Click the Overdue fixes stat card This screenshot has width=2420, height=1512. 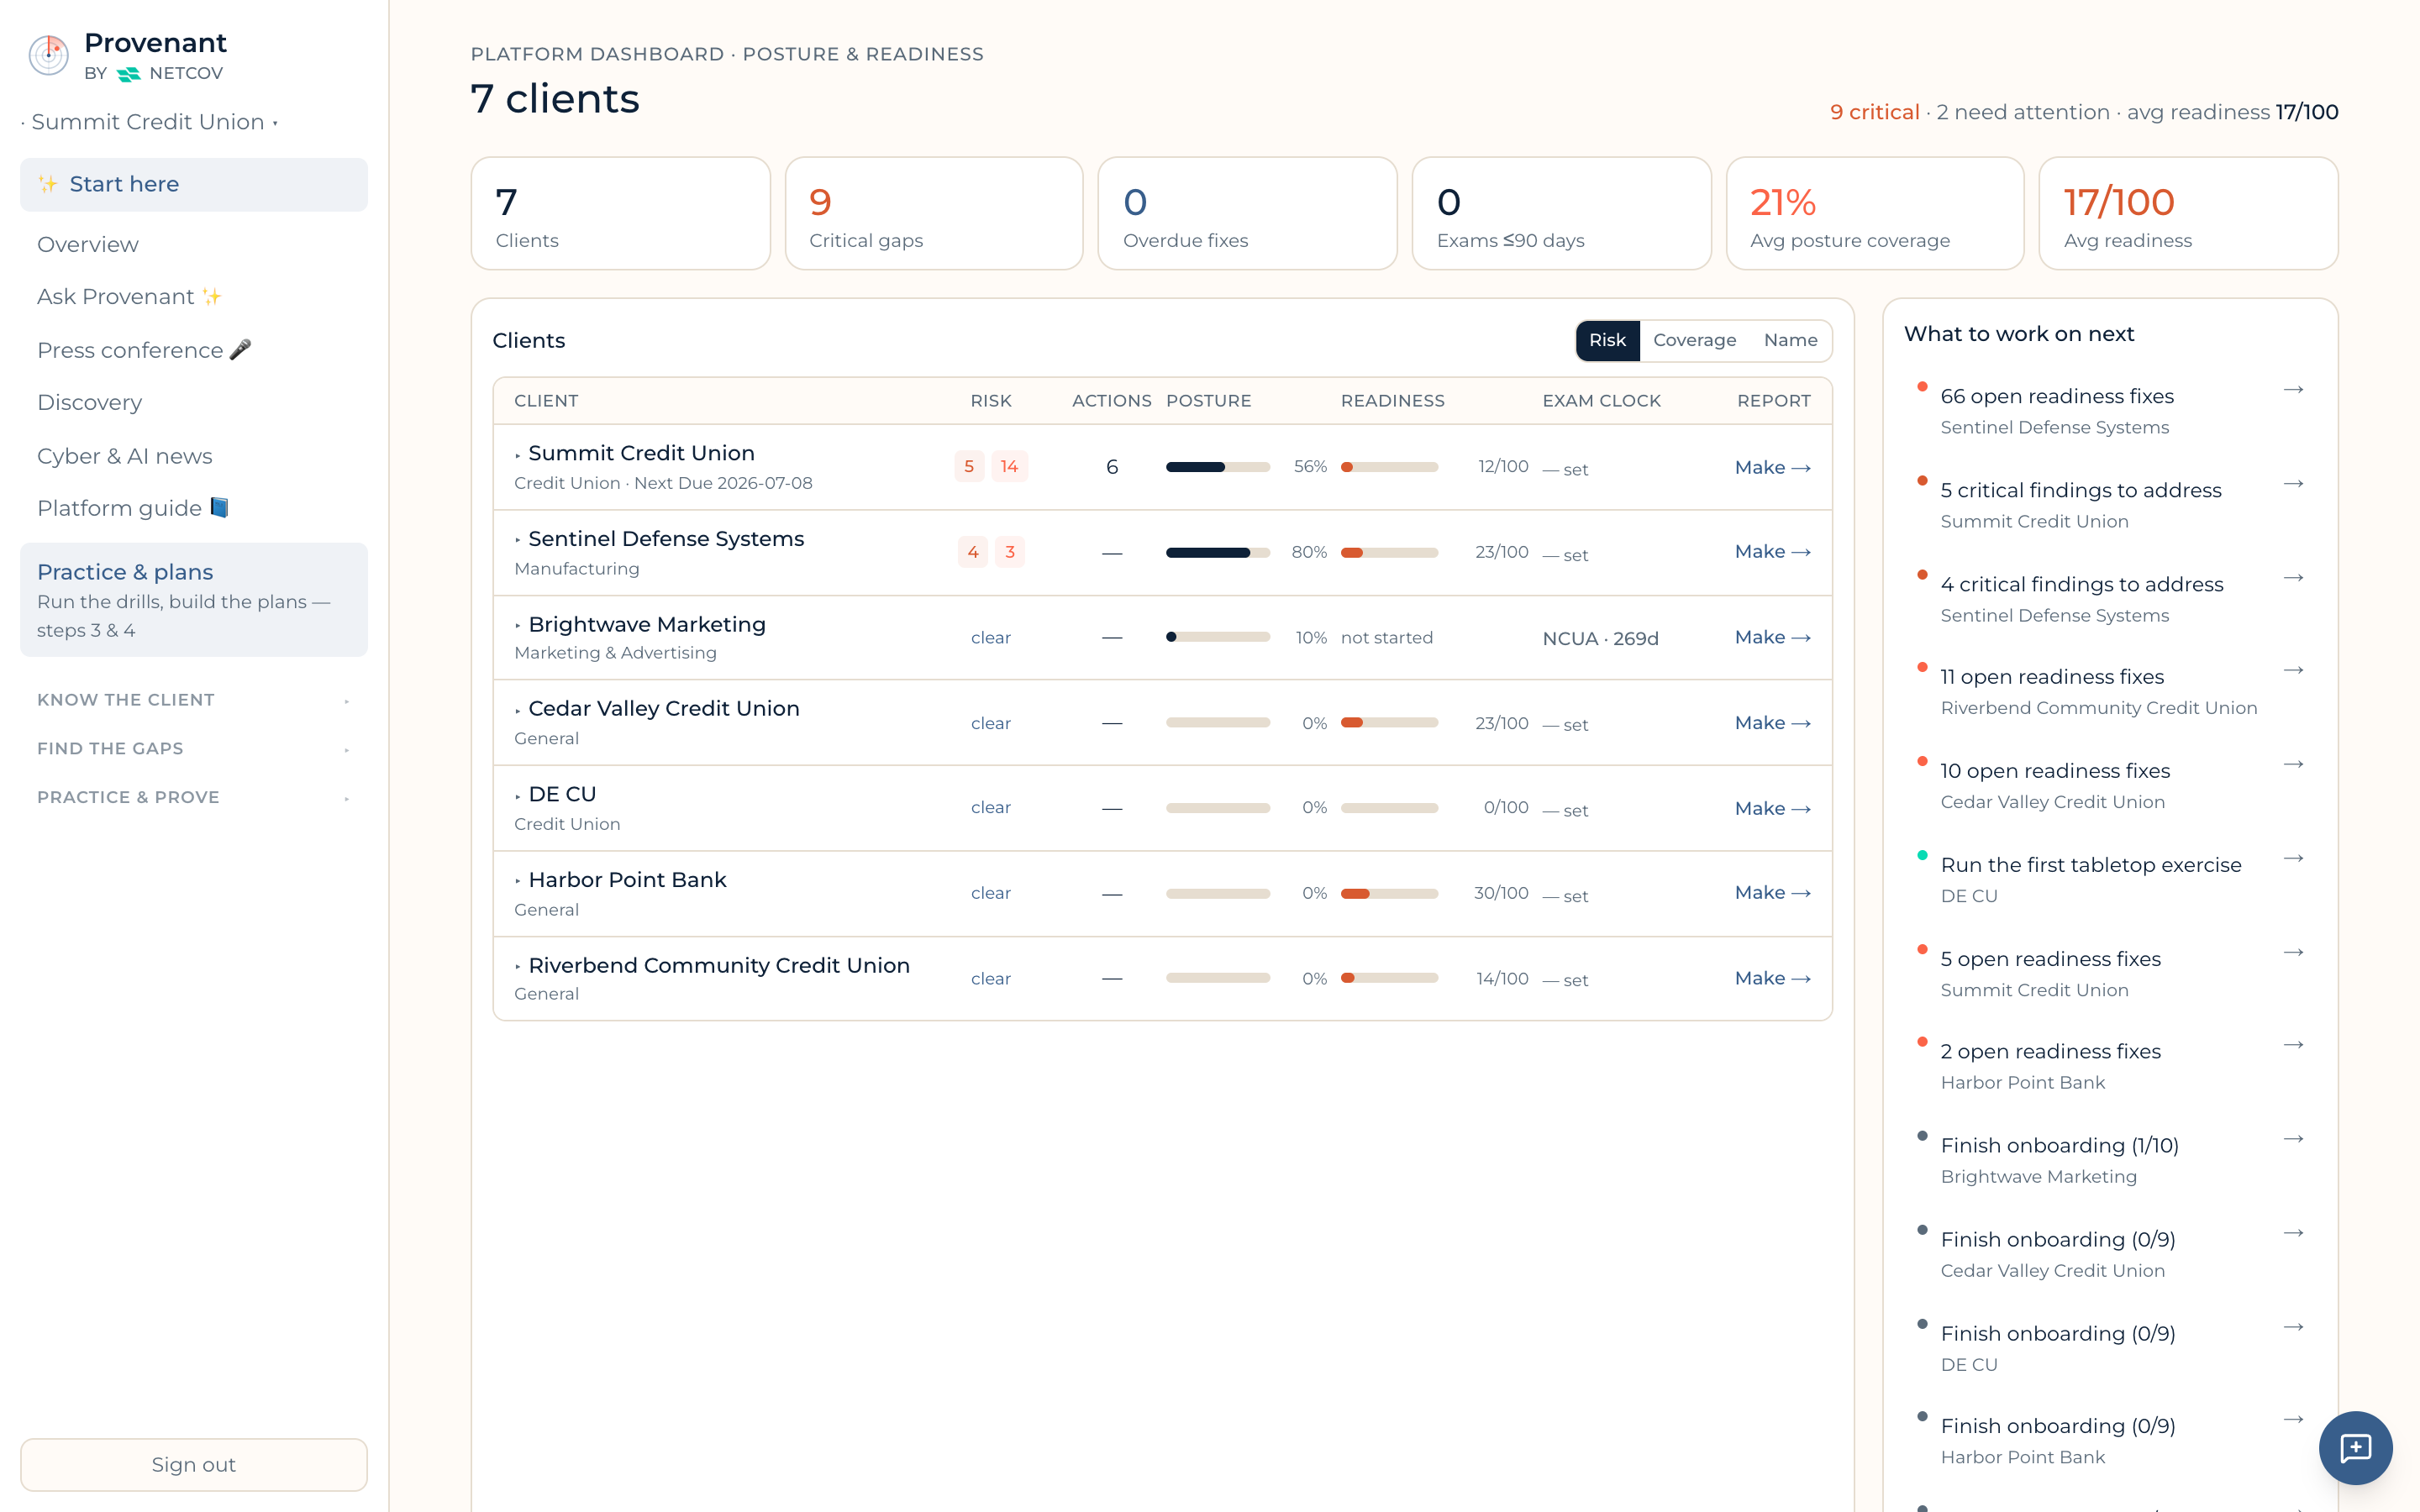pyautogui.click(x=1247, y=213)
